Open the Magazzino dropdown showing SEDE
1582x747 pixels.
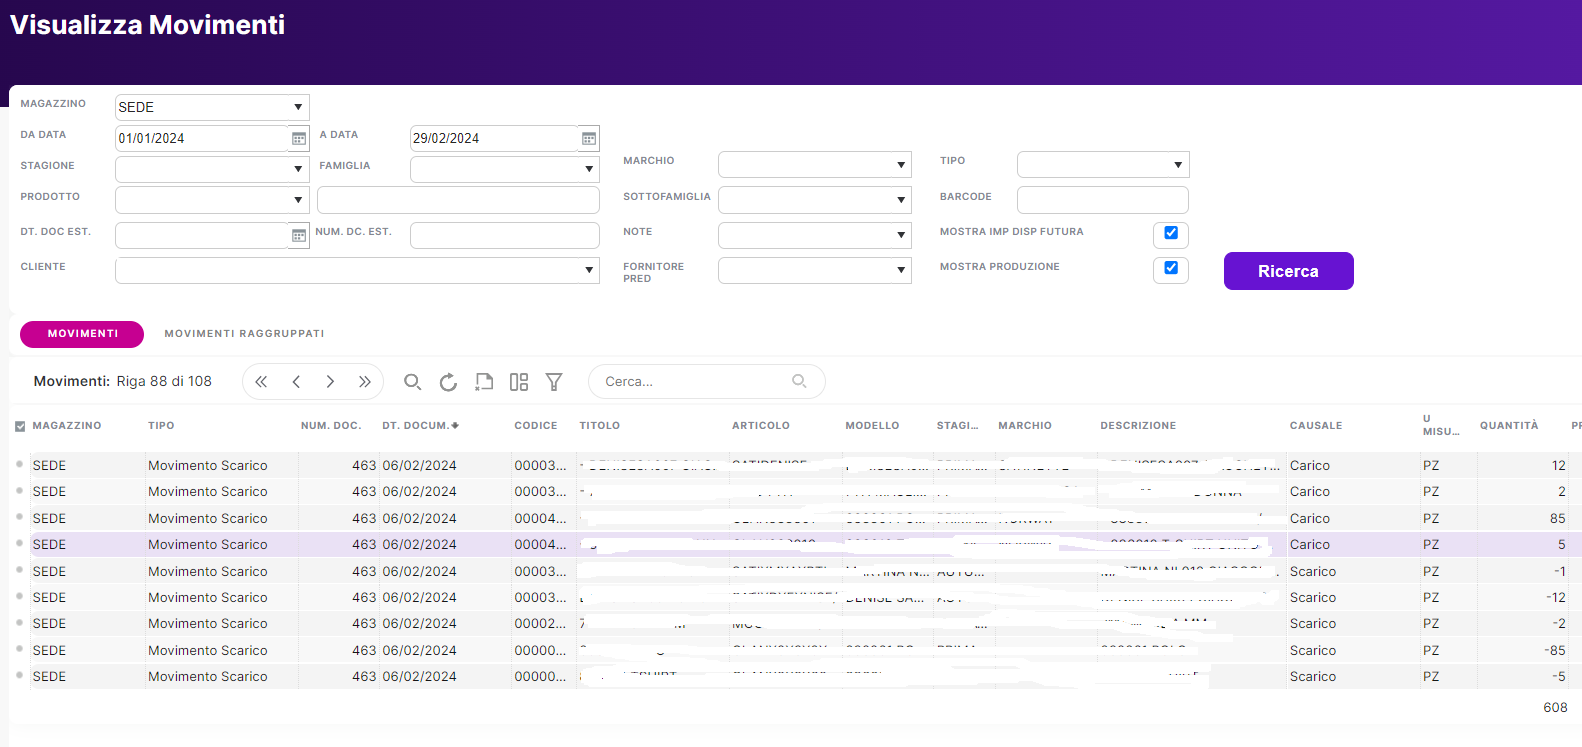pyautogui.click(x=211, y=107)
